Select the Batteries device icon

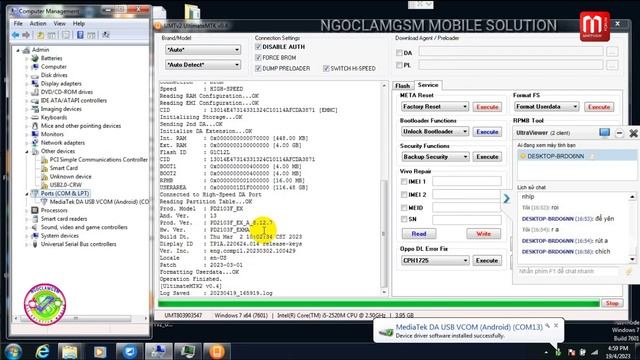click(x=35, y=58)
